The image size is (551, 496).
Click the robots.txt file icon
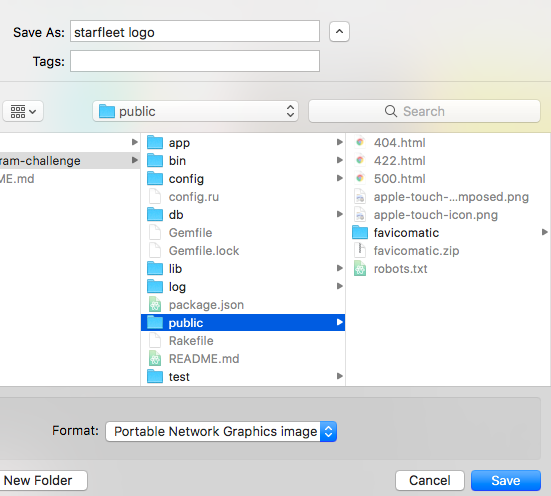[x=360, y=269]
